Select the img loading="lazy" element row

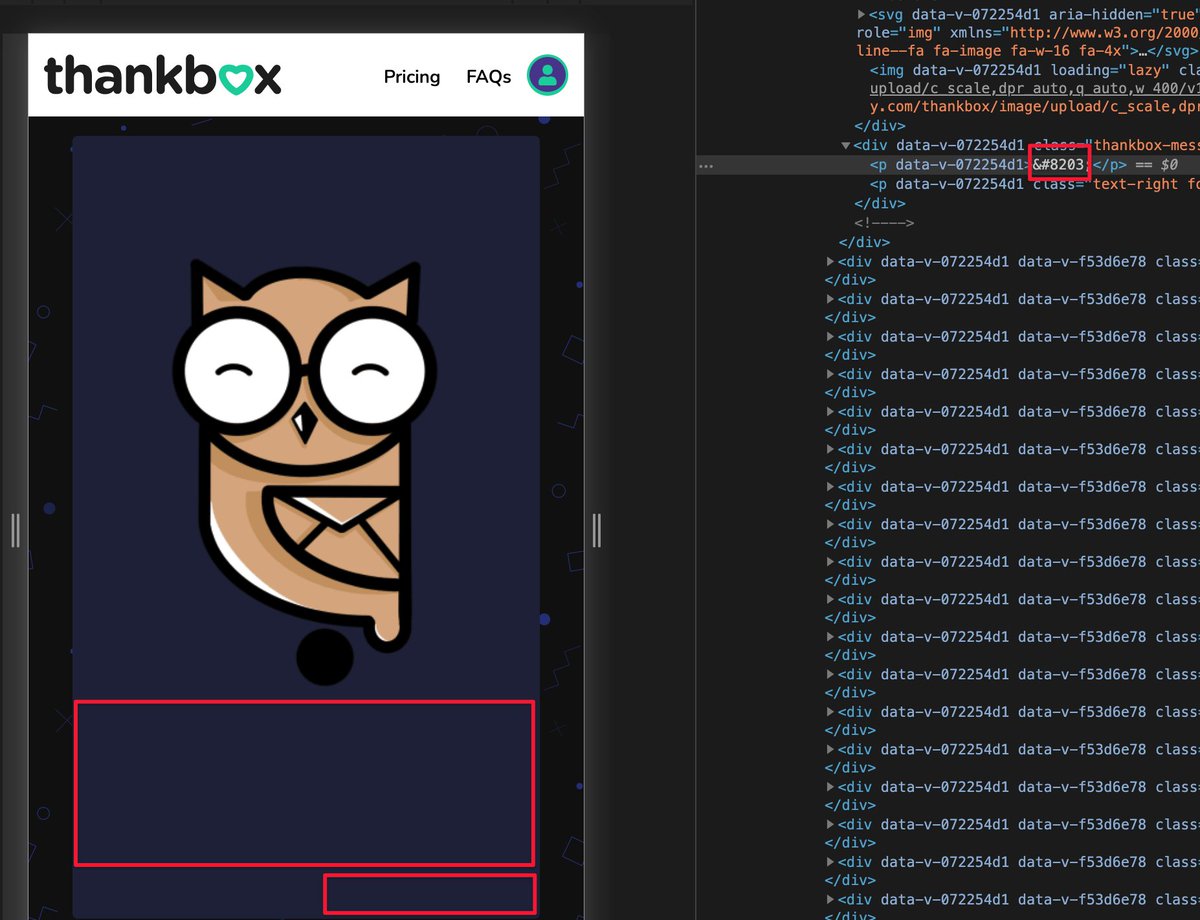tap(1034, 71)
